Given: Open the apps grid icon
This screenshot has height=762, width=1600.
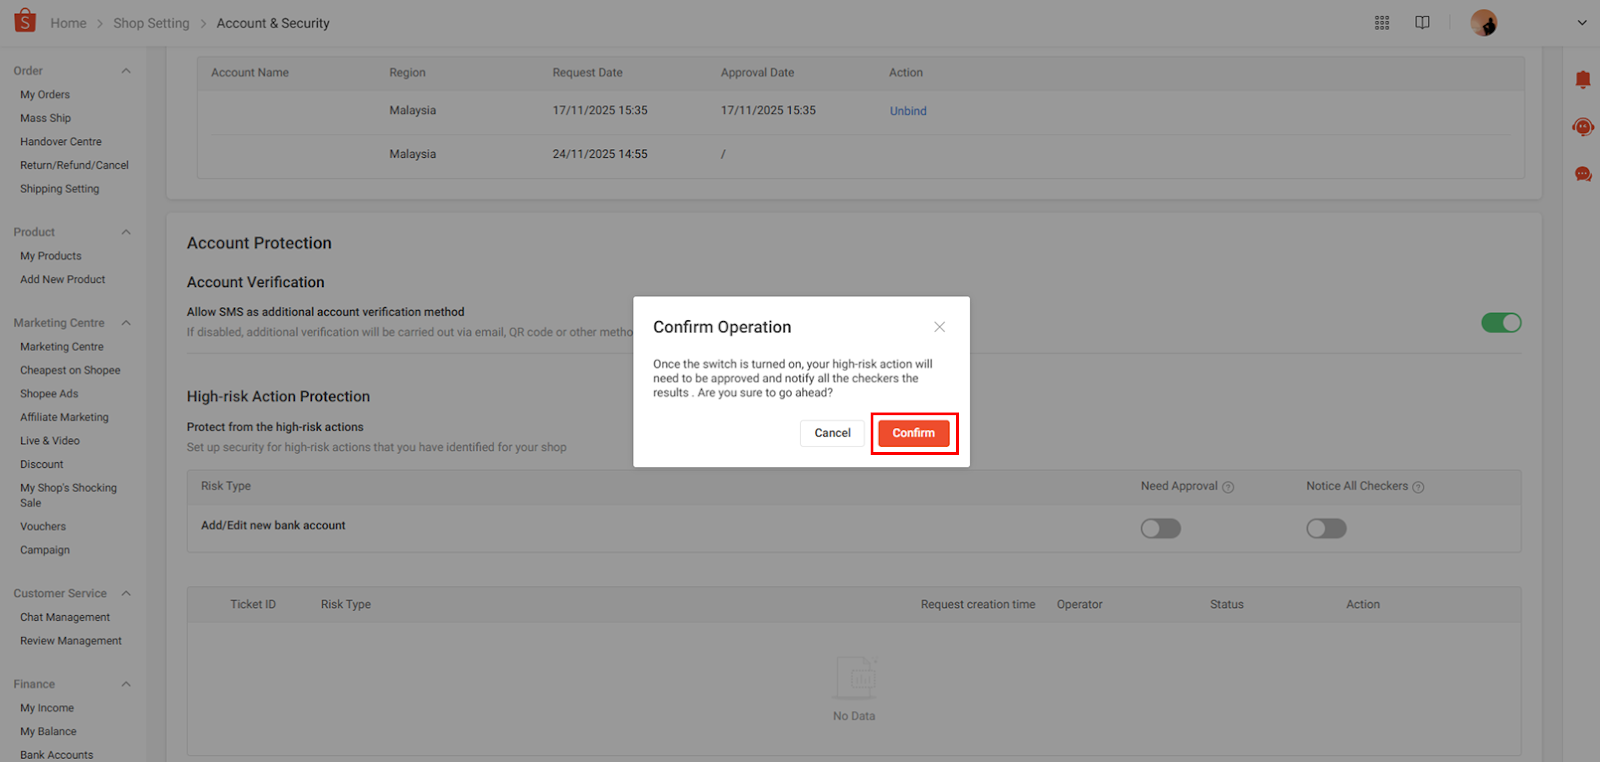Looking at the screenshot, I should click(1382, 23).
